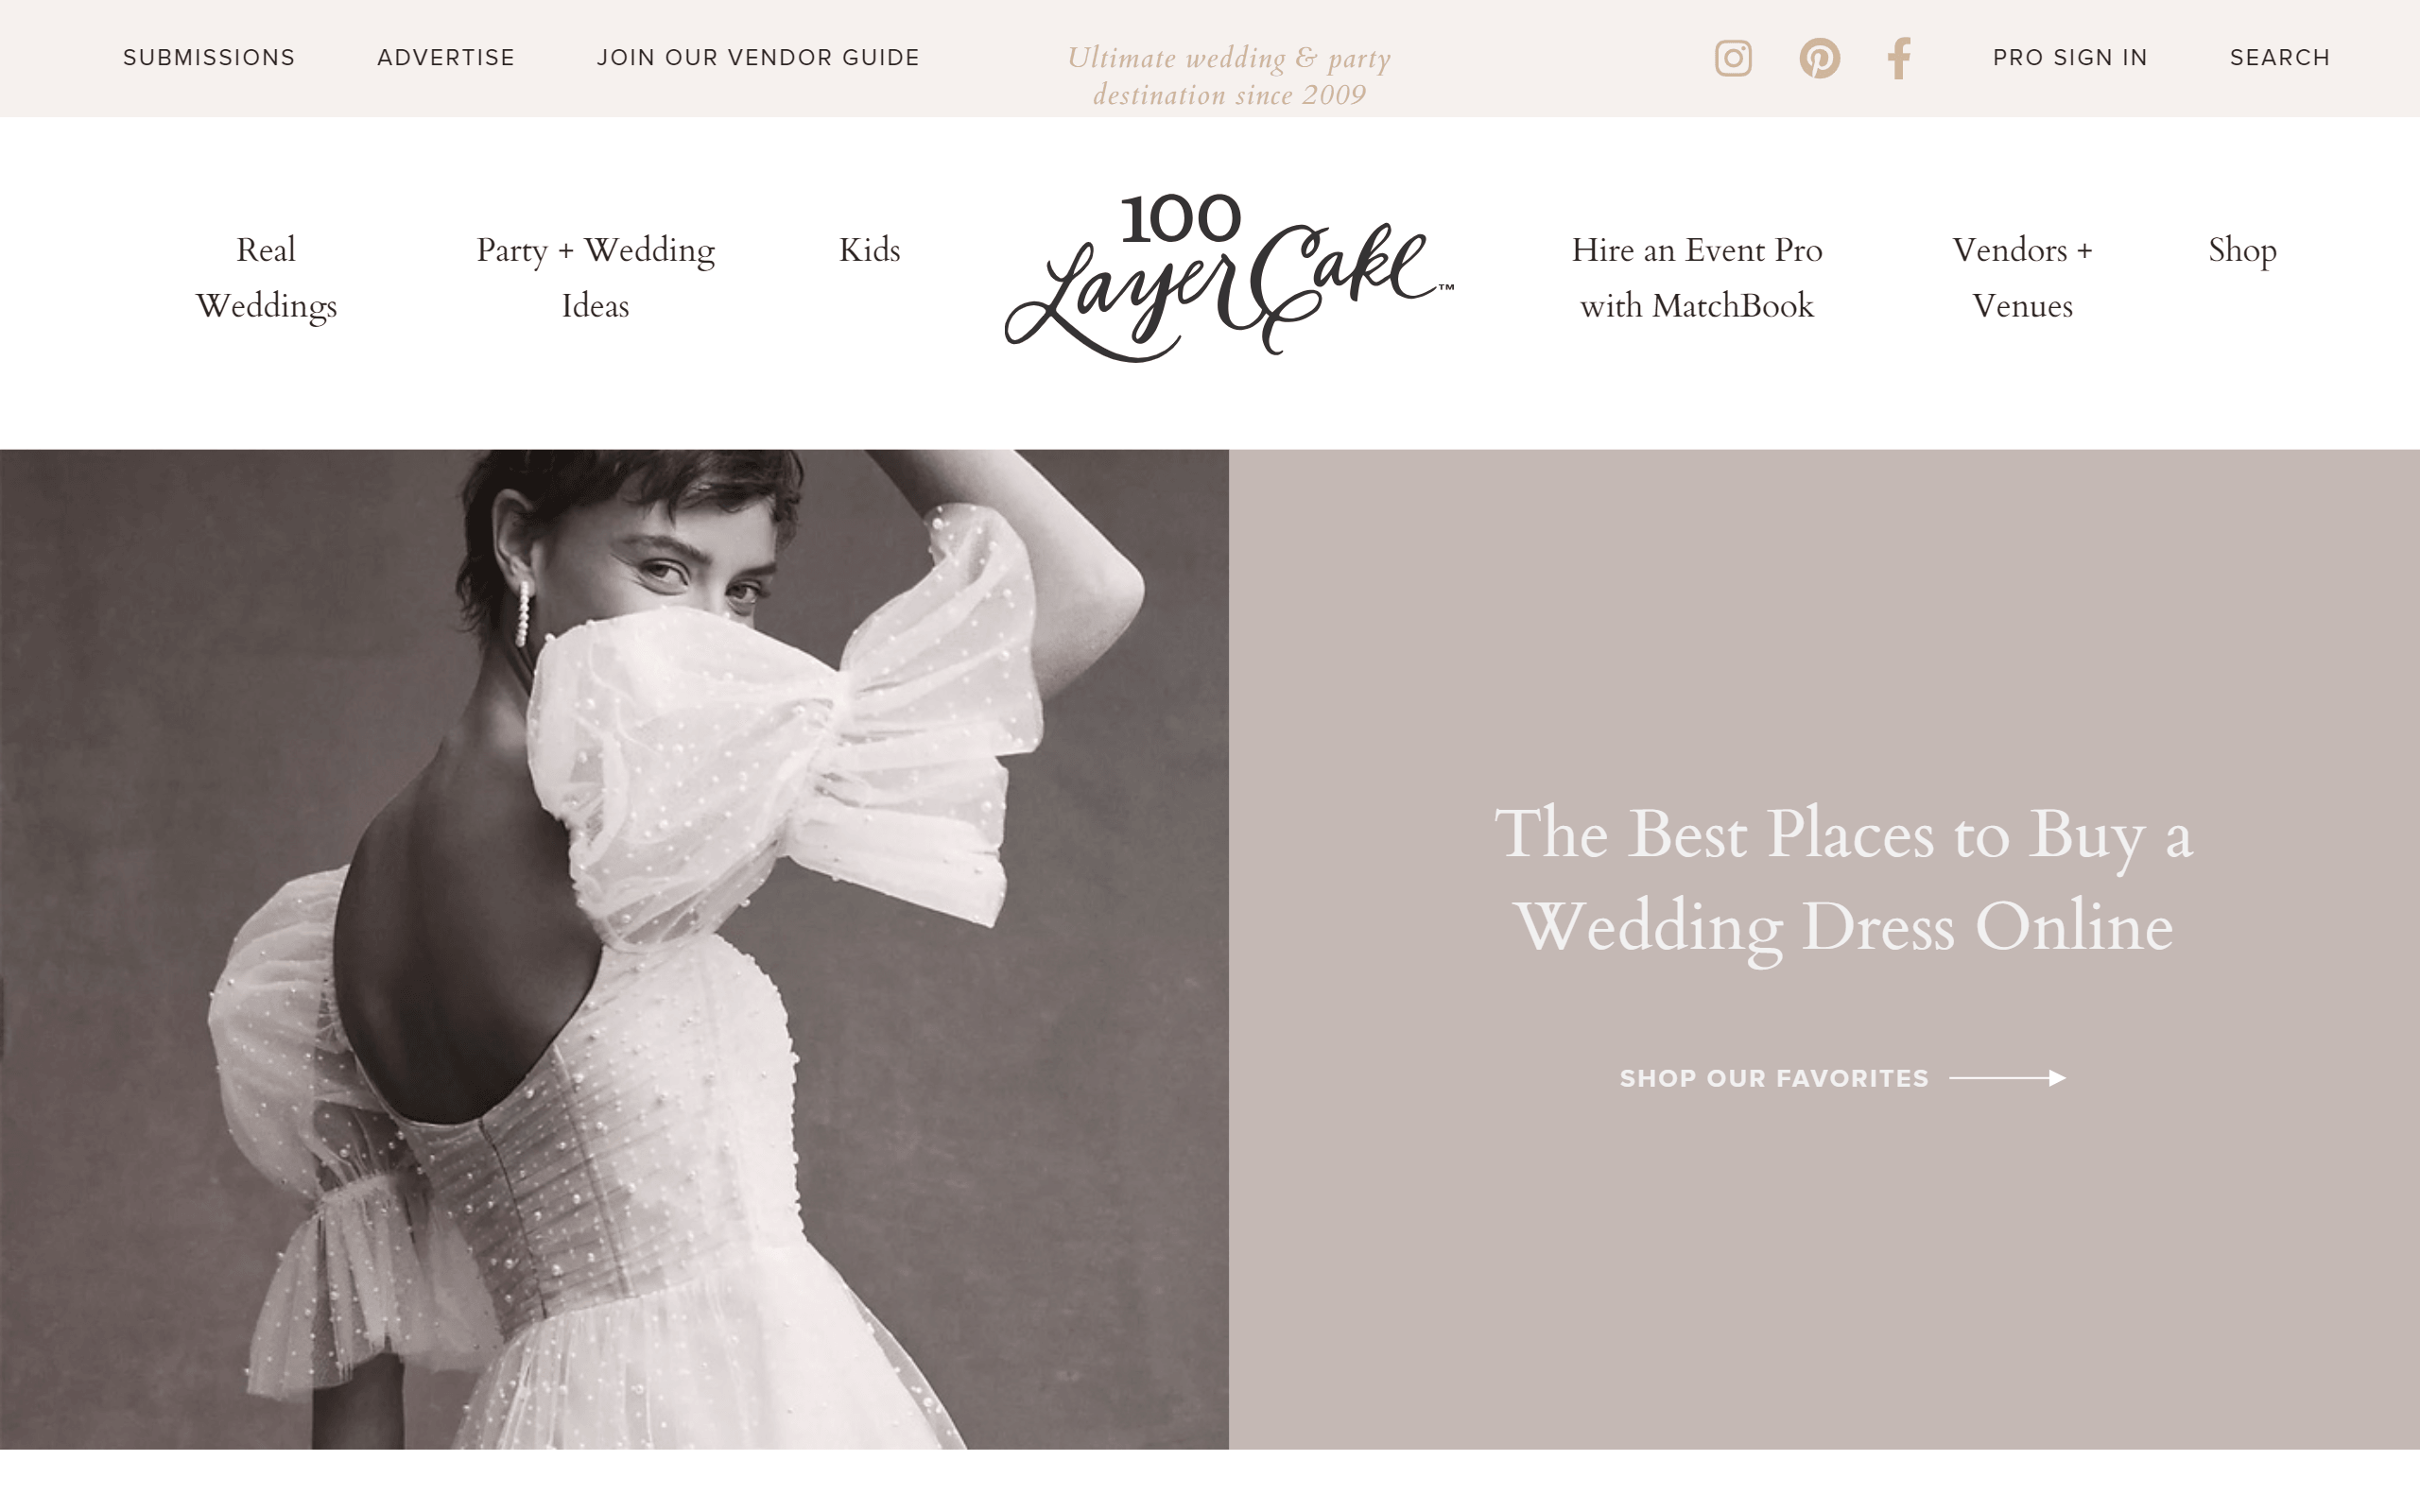Go to the Advertise page
Viewport: 2420px width, 1512px height.
point(446,58)
